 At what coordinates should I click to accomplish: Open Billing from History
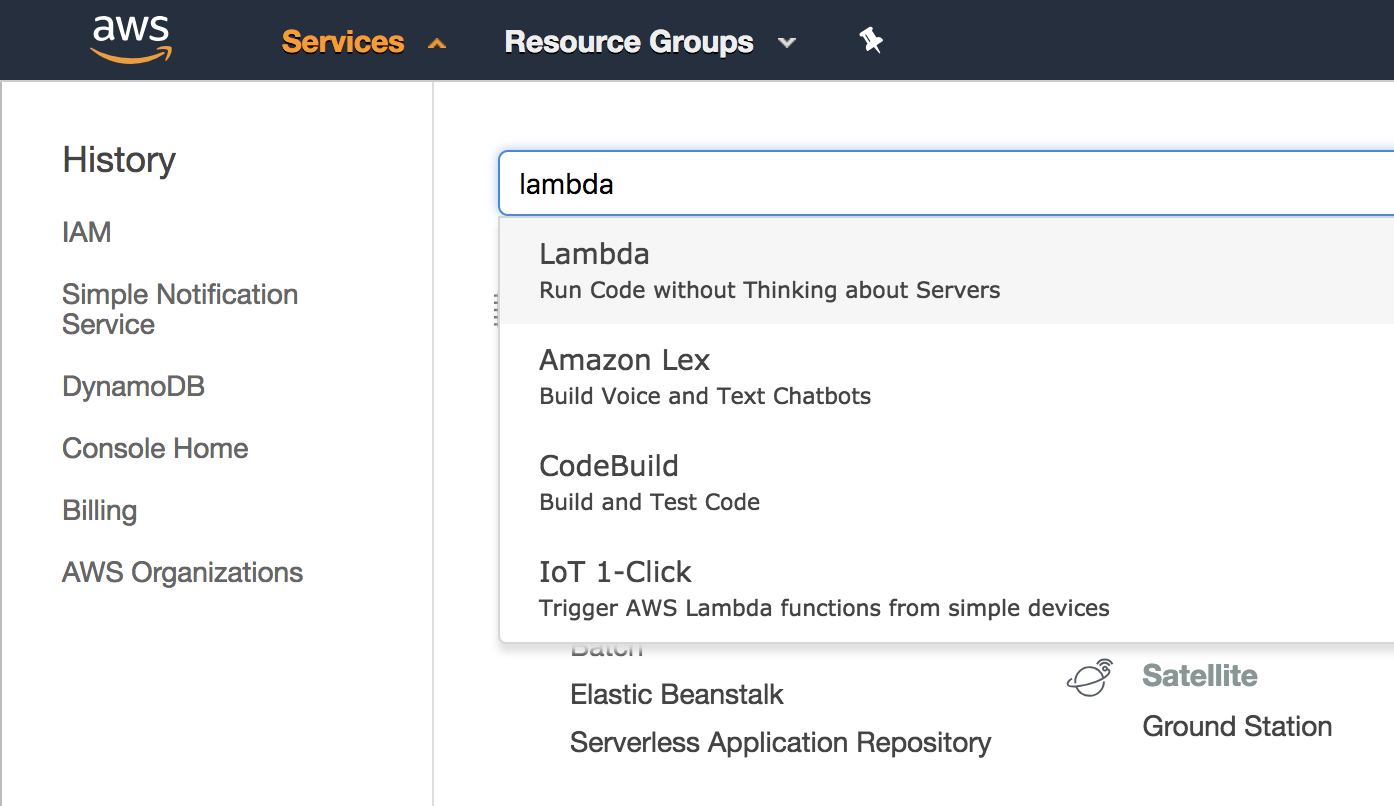click(99, 510)
